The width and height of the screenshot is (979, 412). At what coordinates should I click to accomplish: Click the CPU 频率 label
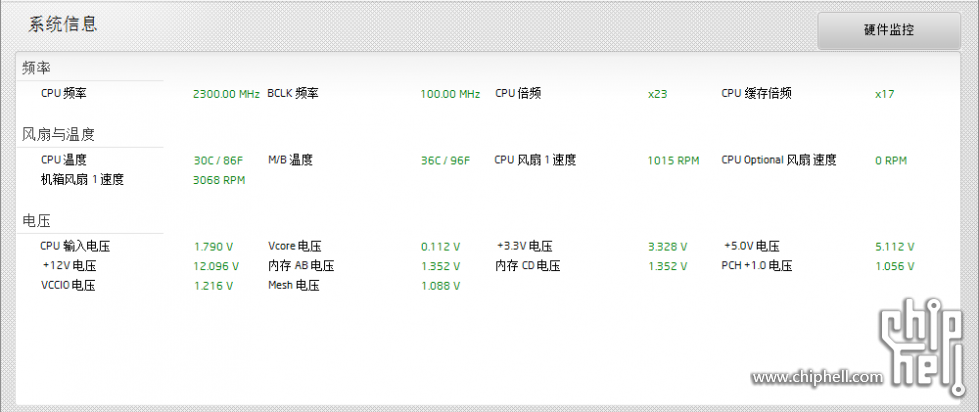(64, 94)
